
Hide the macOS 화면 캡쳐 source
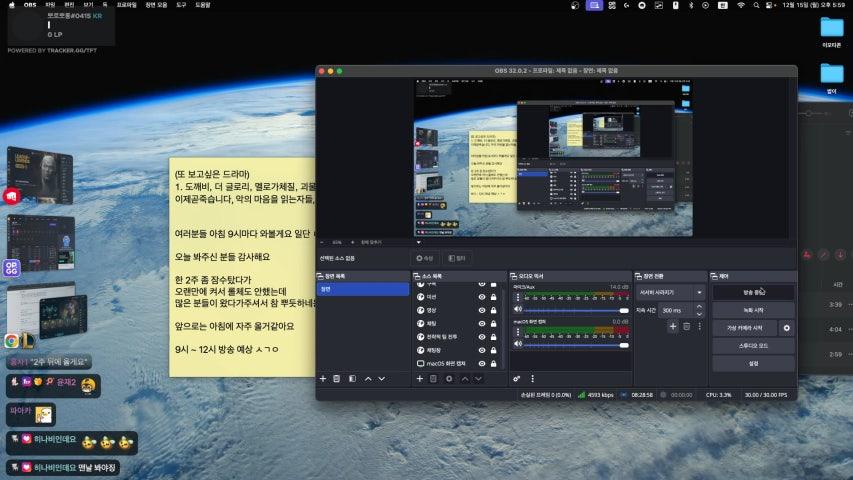(481, 364)
